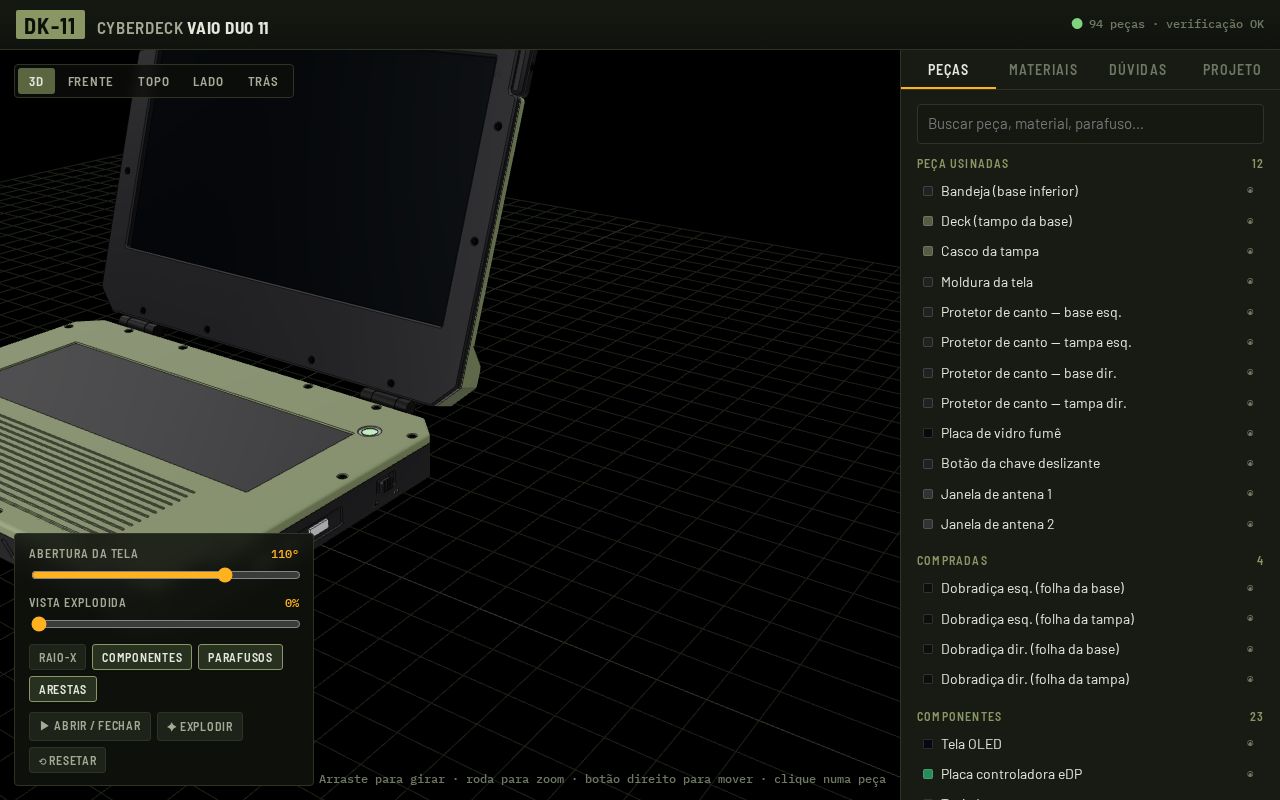The image size is (1280, 800).
Task: Click the VISTA EXPLODIDA slider handle
Action: (x=39, y=624)
